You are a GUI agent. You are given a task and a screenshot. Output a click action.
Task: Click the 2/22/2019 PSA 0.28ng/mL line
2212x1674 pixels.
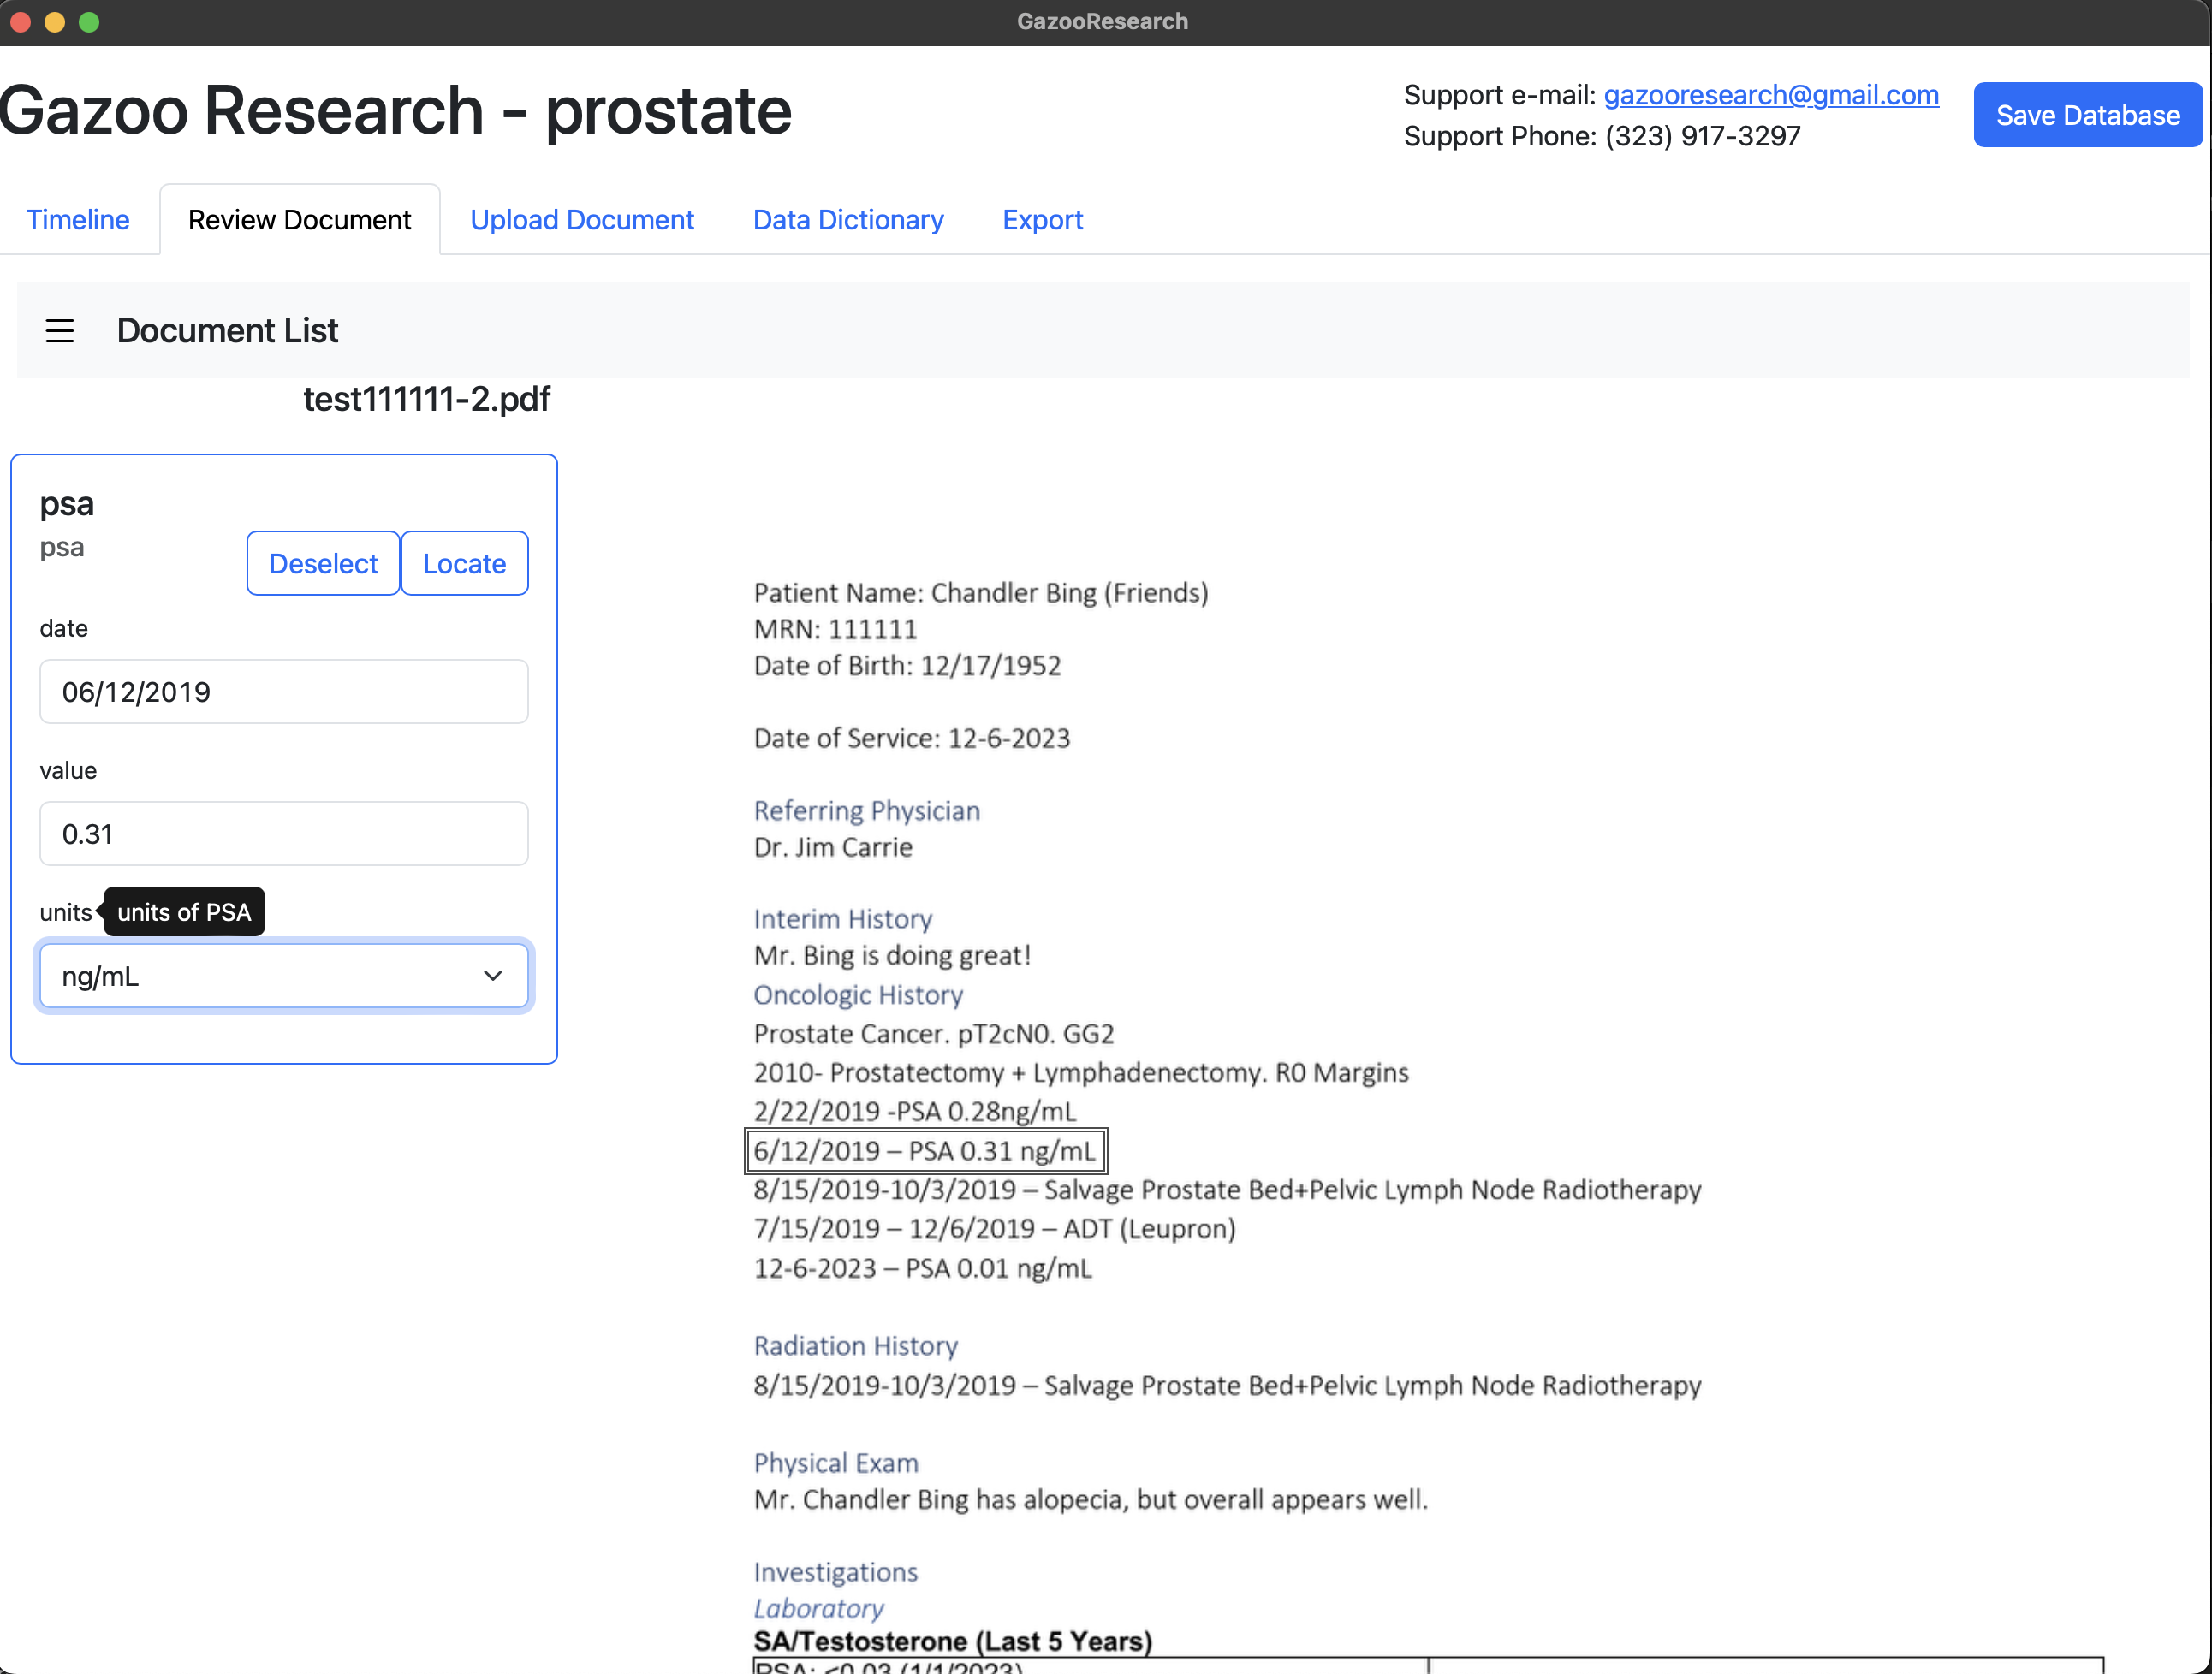coord(914,1111)
